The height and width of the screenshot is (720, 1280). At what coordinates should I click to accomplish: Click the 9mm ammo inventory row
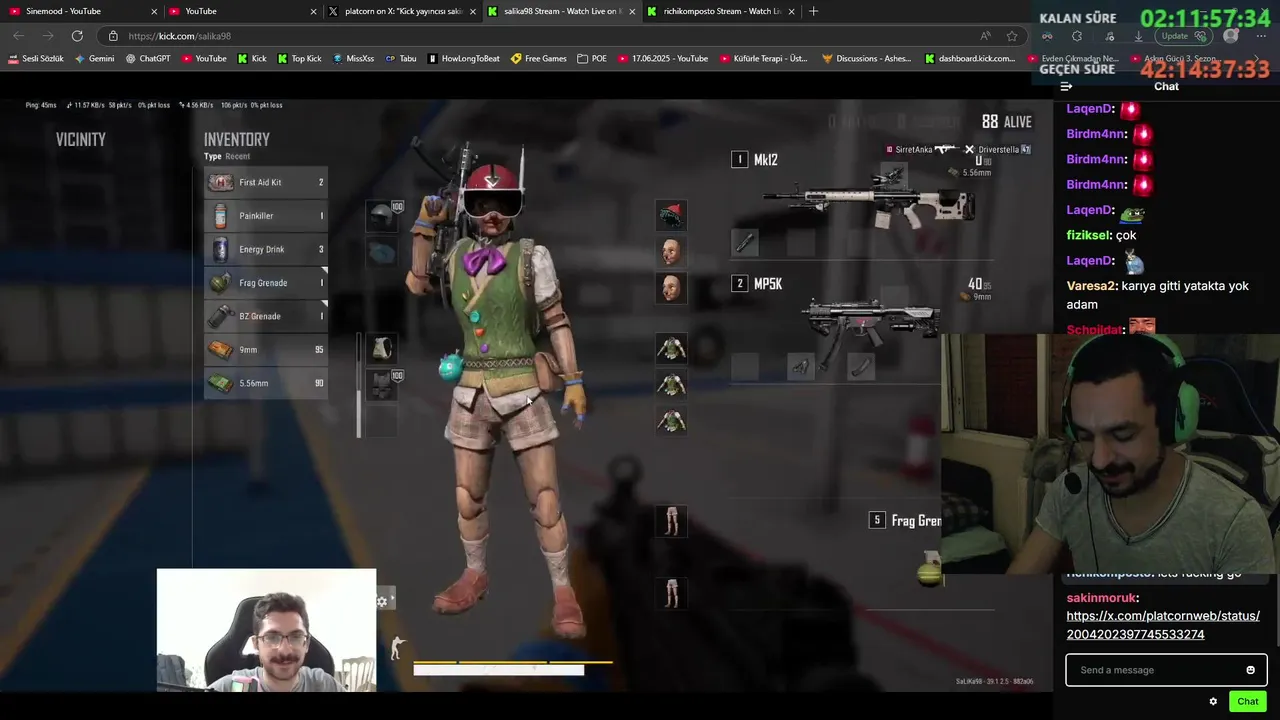pos(266,350)
